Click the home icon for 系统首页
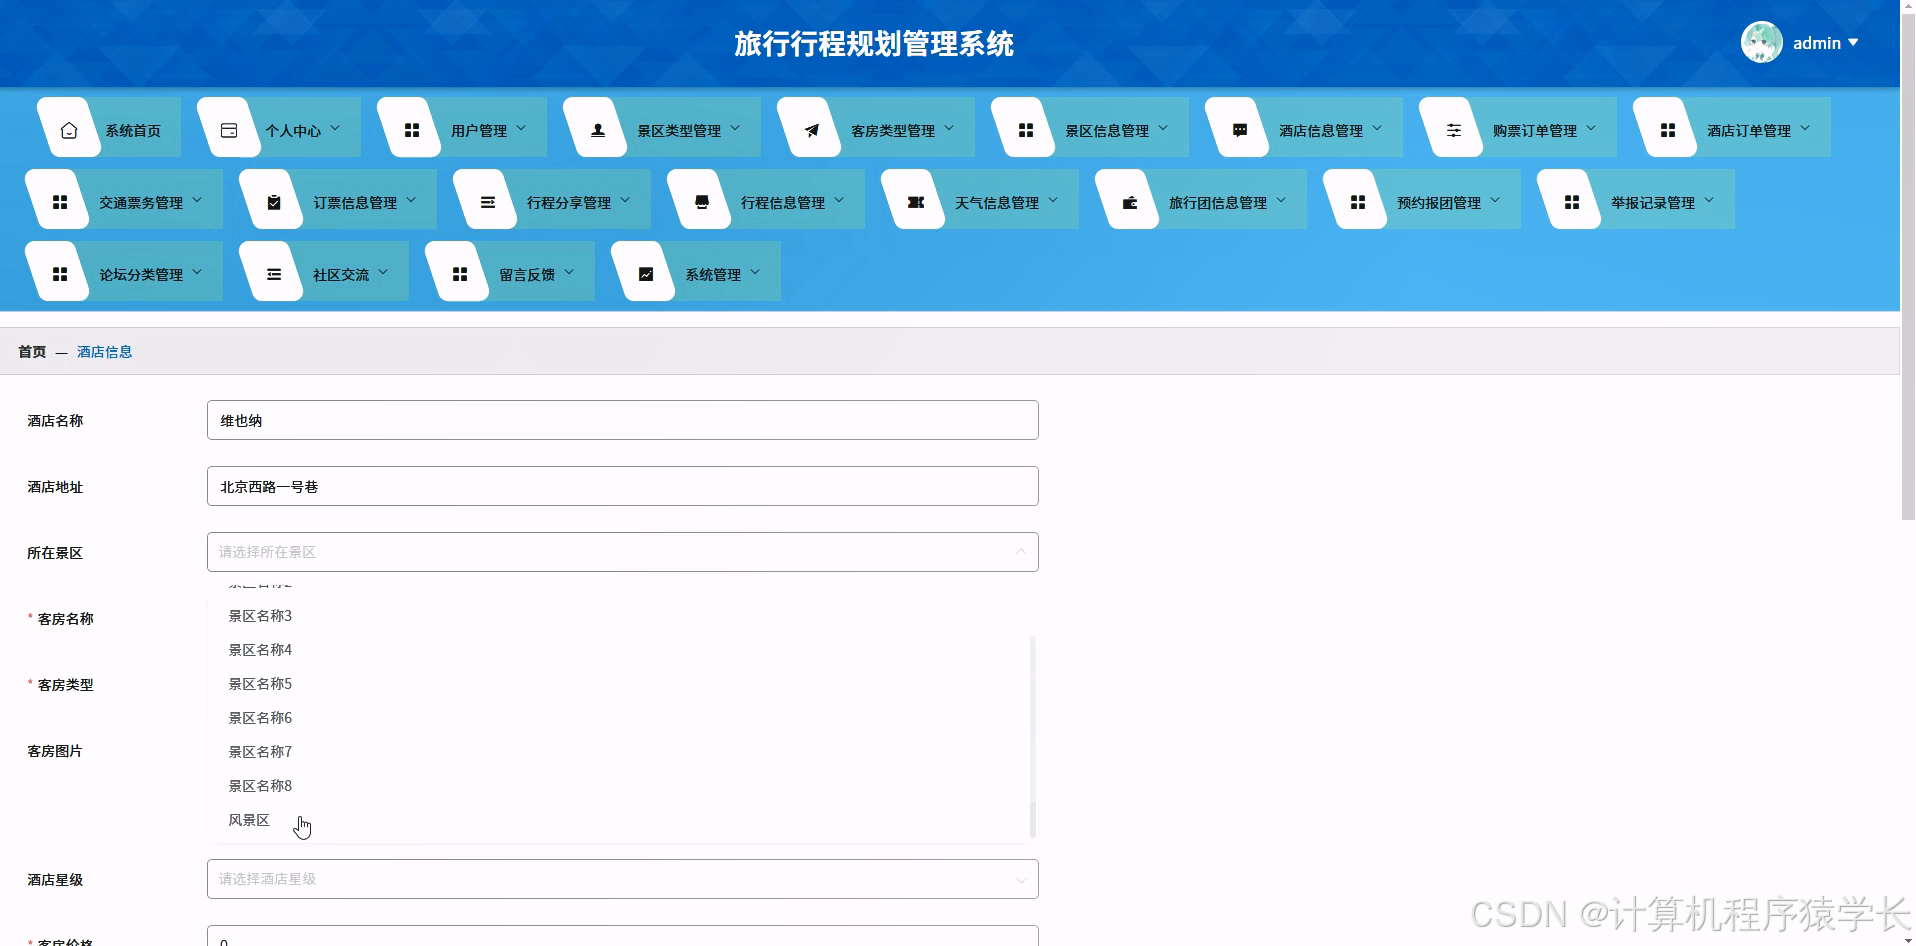 68,128
